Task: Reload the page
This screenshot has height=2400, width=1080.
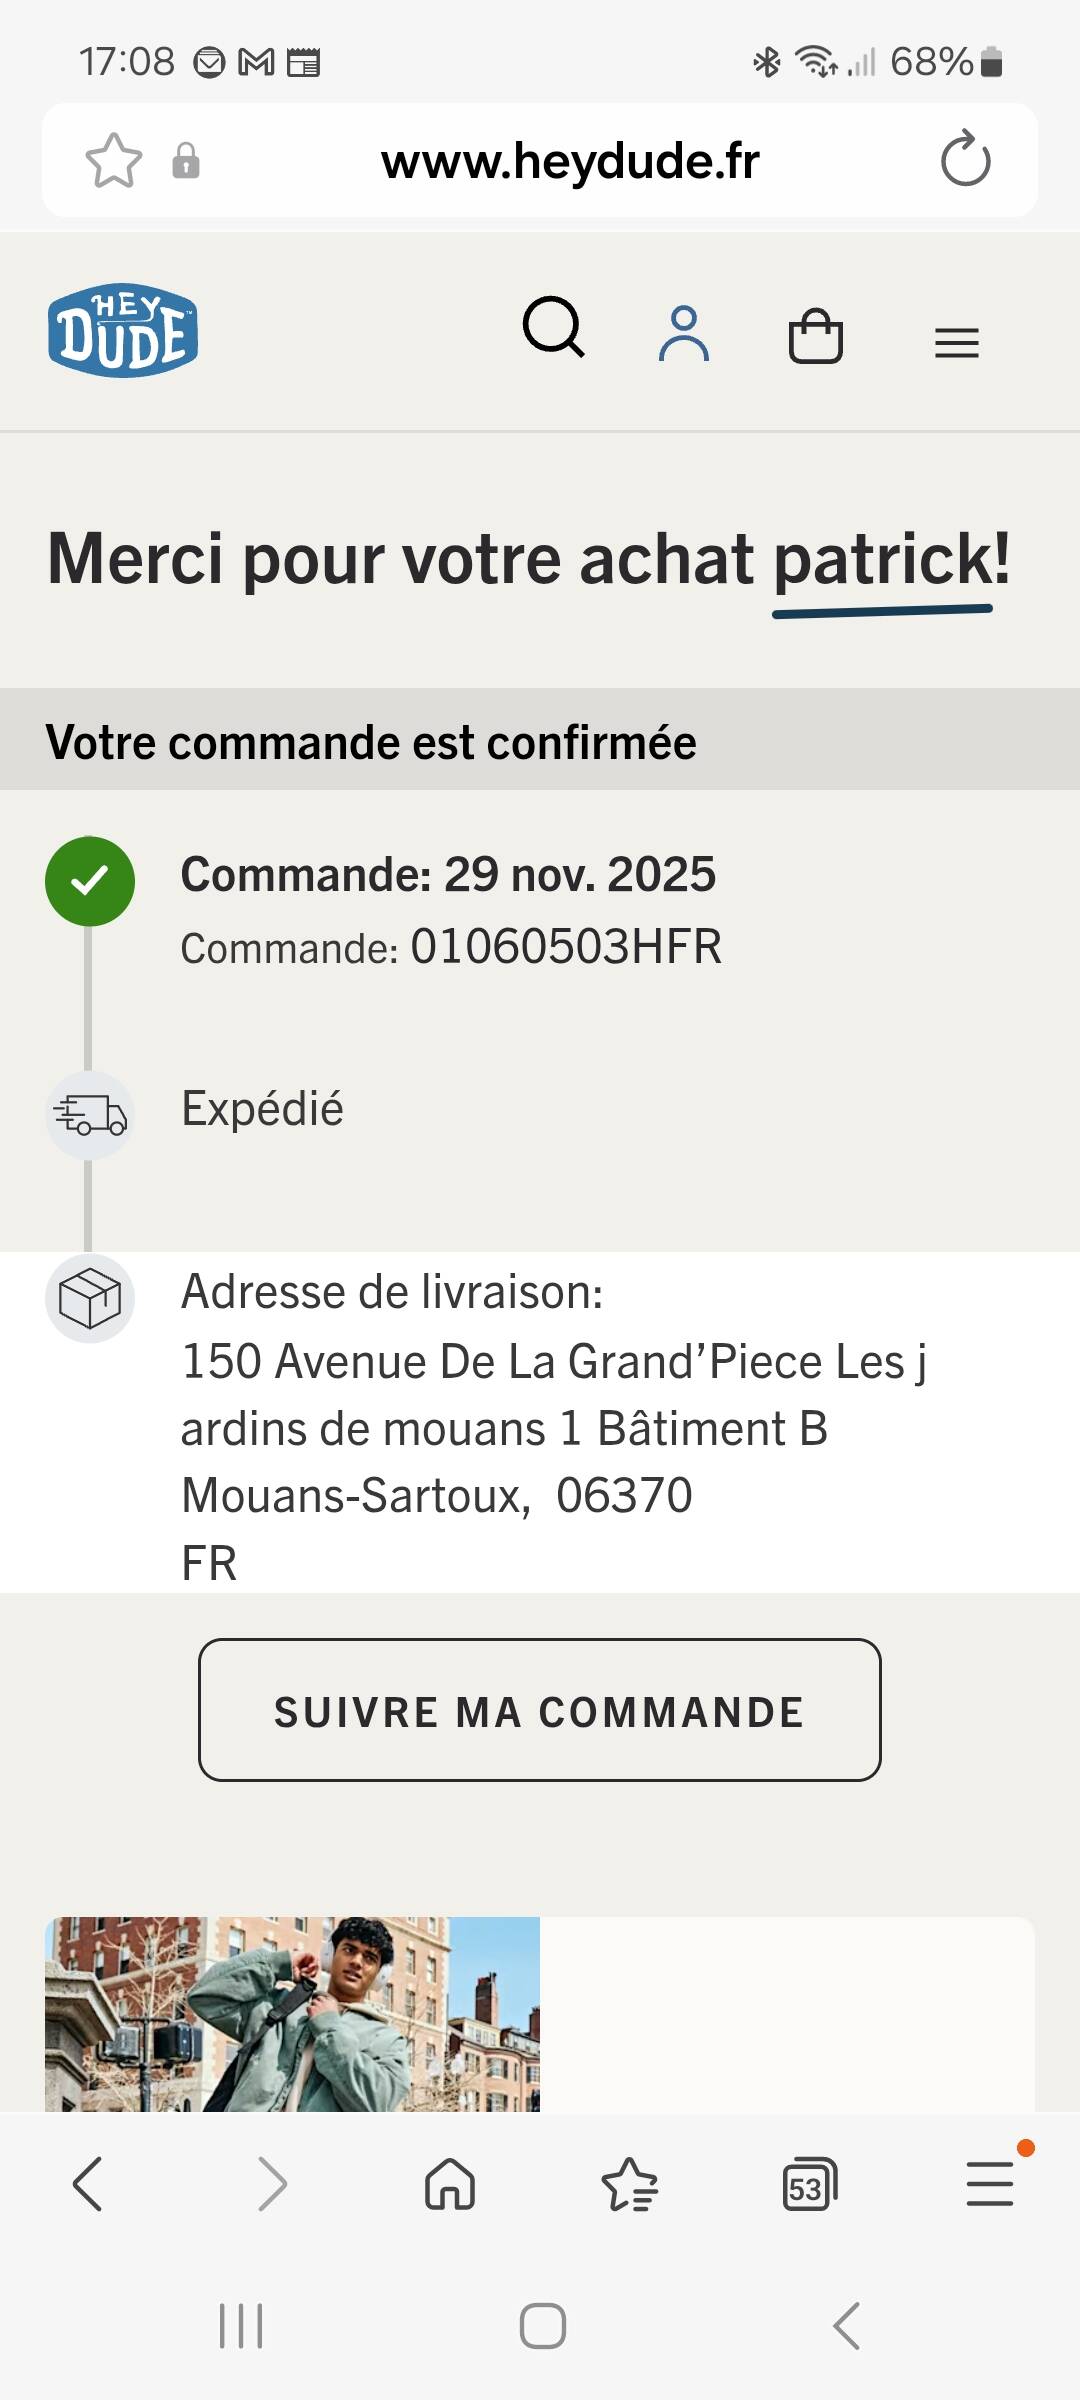Action: (x=965, y=159)
